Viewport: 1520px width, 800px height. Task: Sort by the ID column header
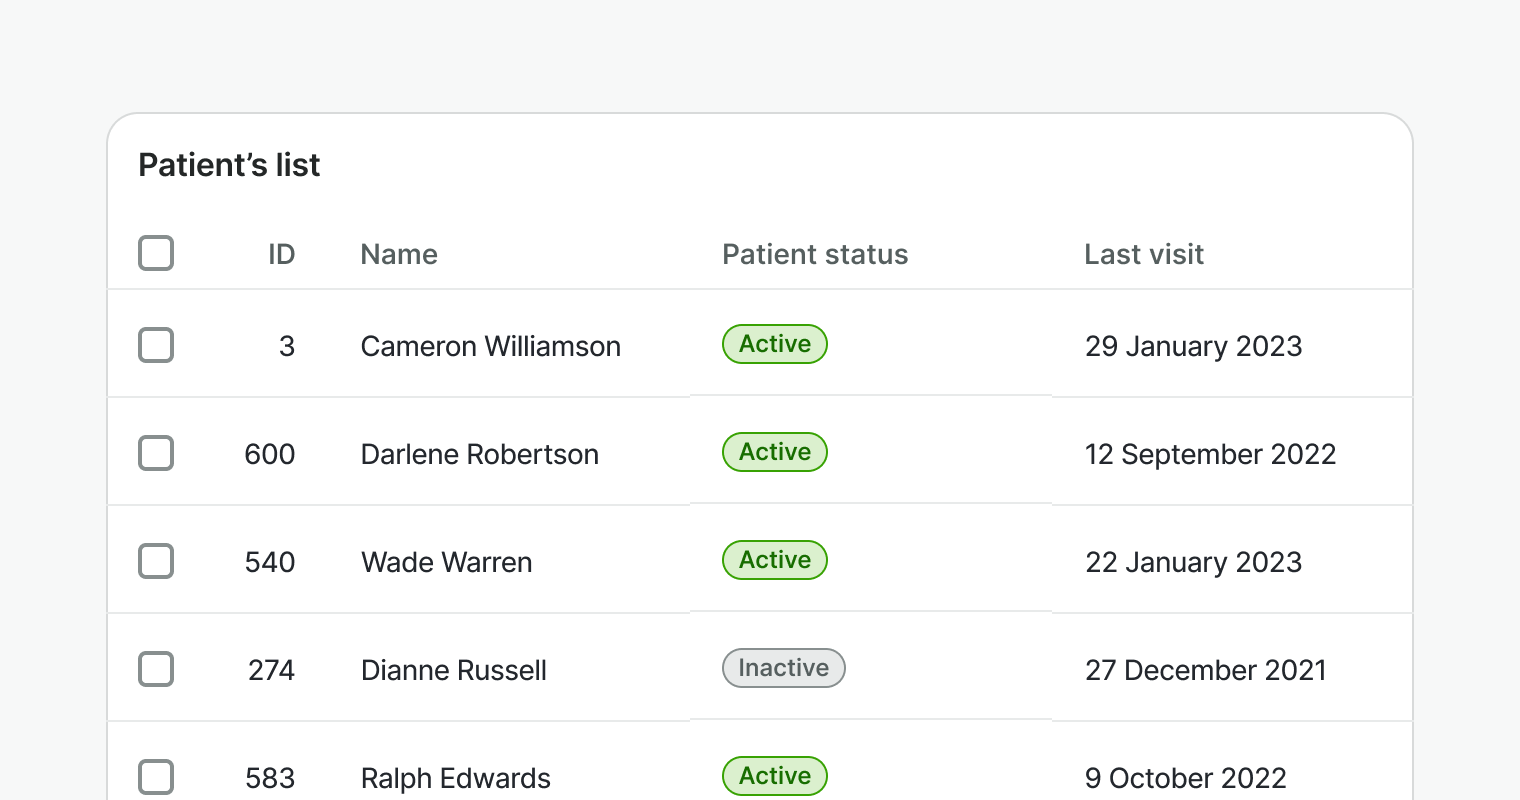pyautogui.click(x=281, y=254)
